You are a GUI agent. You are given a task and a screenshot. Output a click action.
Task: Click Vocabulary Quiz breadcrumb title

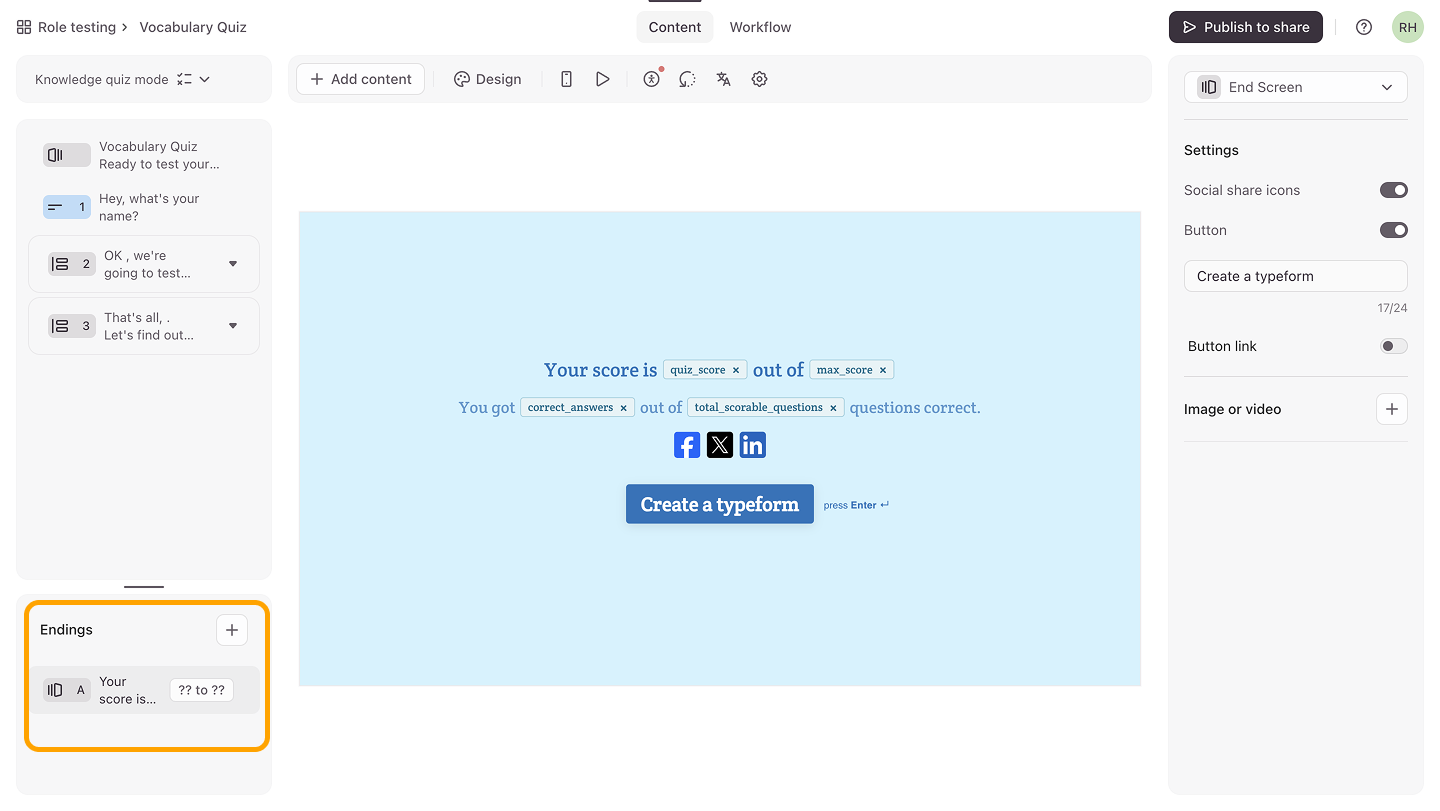[193, 27]
